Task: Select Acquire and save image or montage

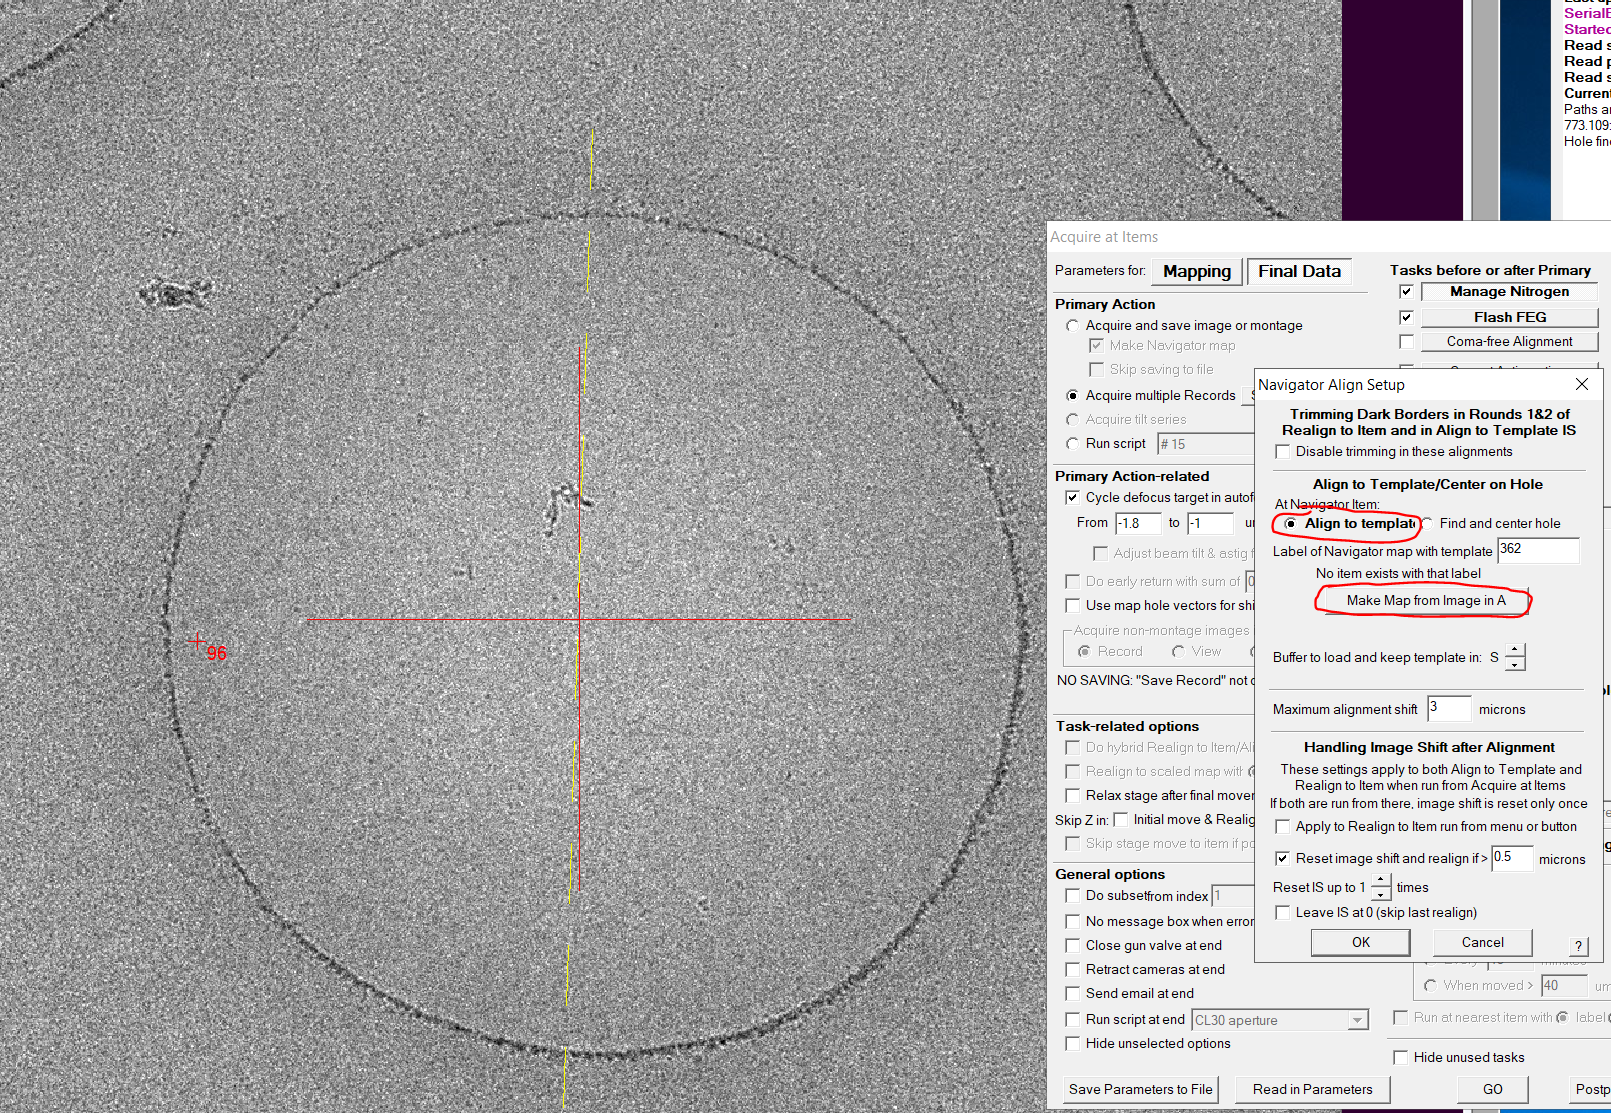Action: tap(1073, 326)
